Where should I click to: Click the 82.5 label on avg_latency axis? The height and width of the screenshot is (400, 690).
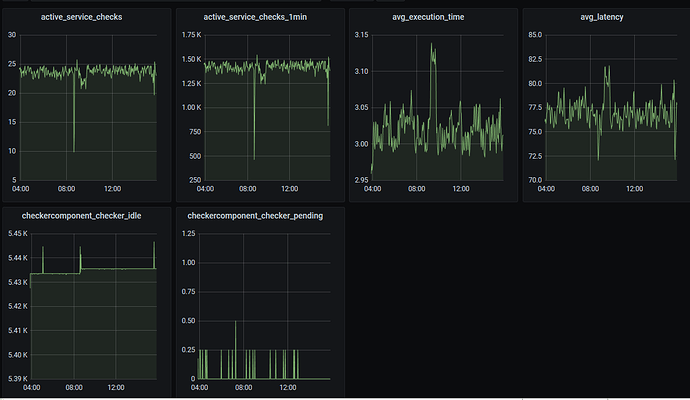tap(535, 59)
